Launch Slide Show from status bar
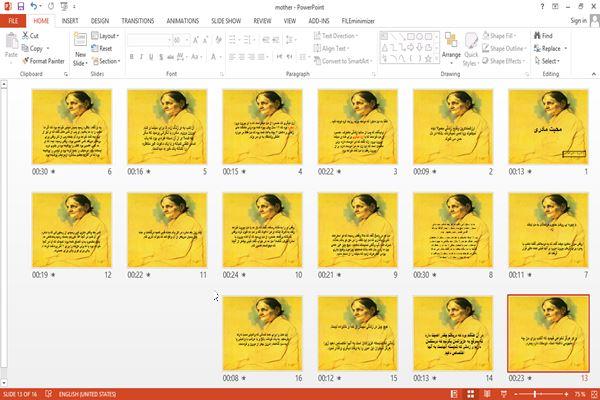Viewport: 600px width, 400px height. pos(504,394)
